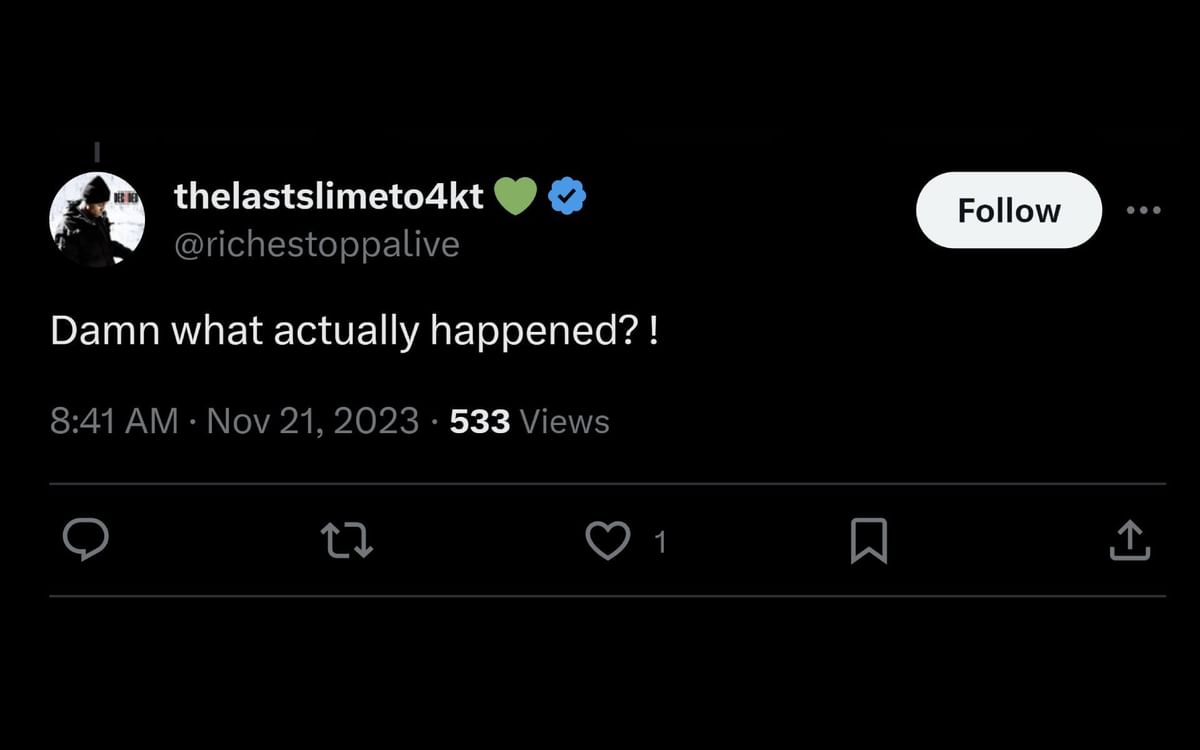Like the tweet with the heart icon
1200x750 pixels.
[x=607, y=541]
